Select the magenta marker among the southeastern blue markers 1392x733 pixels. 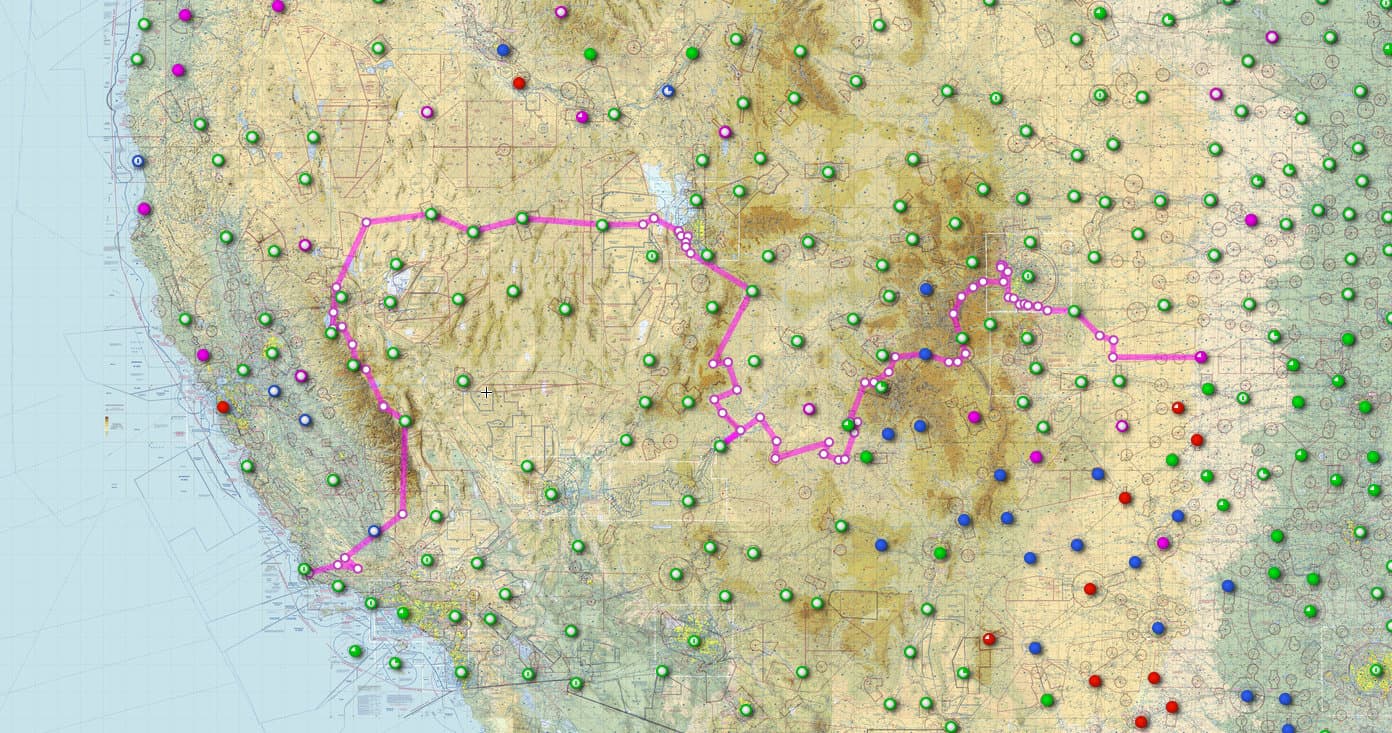coord(1163,543)
